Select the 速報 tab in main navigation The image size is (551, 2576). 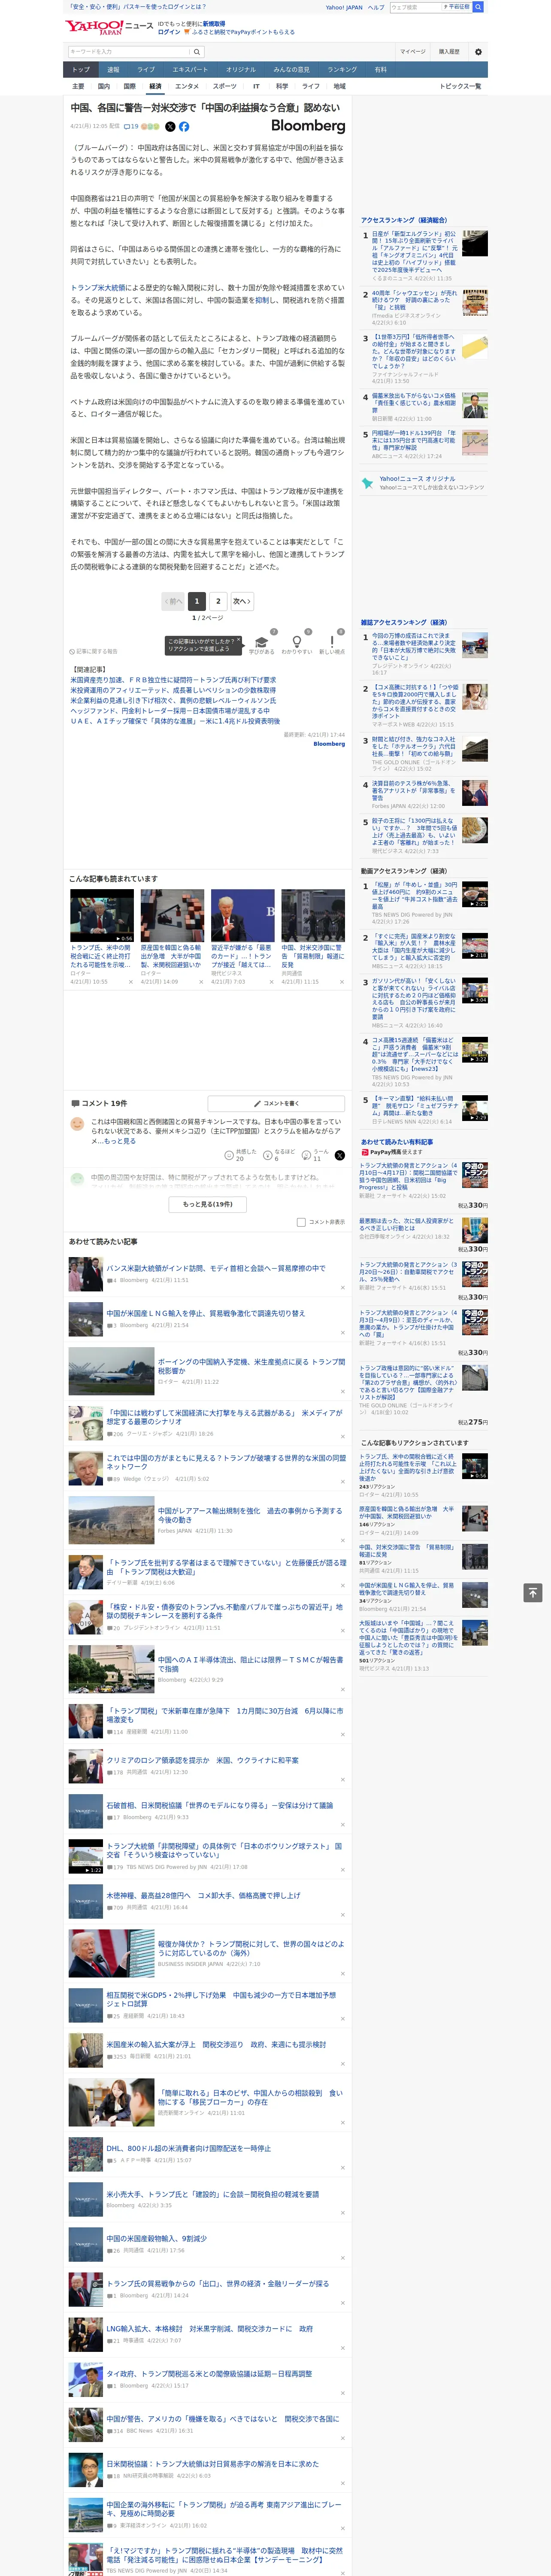click(x=113, y=70)
